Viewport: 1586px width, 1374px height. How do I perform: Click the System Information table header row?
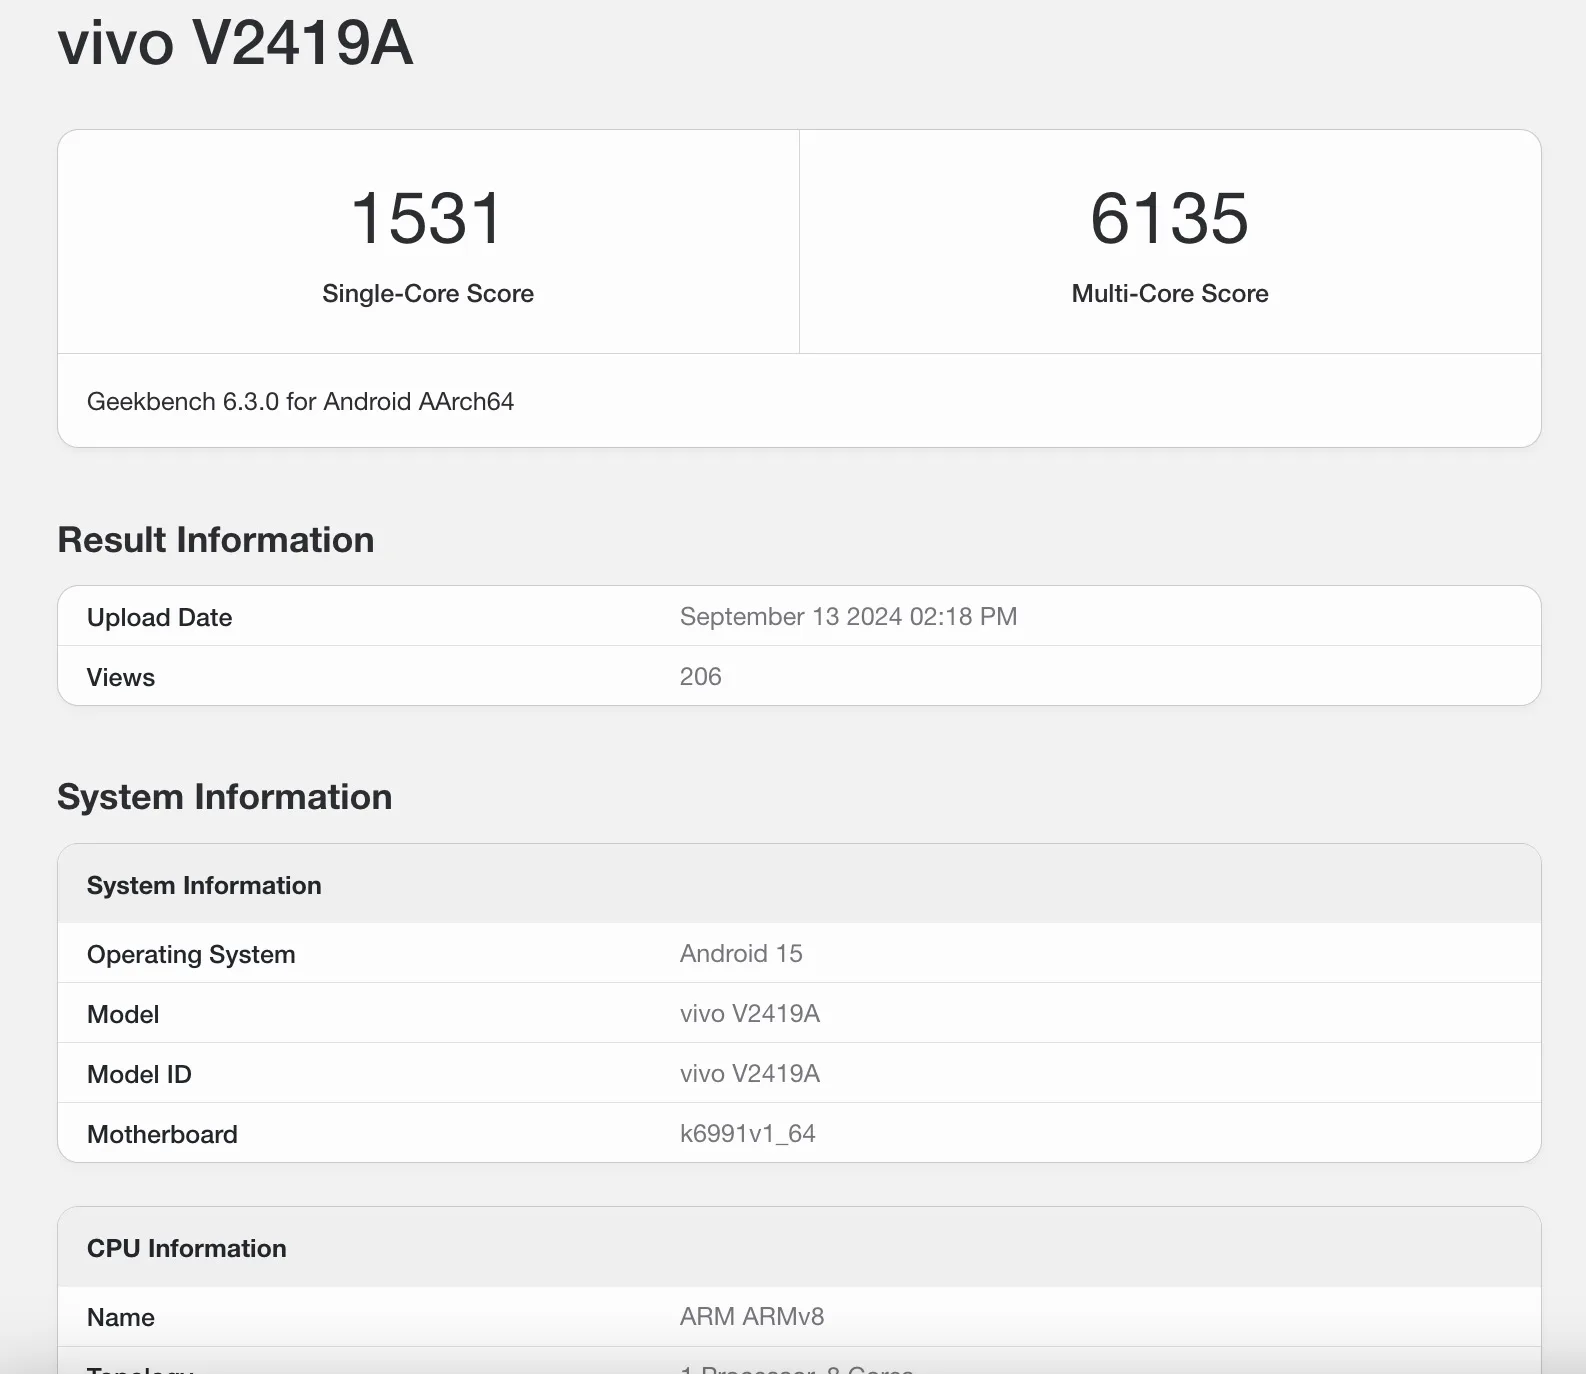(204, 885)
